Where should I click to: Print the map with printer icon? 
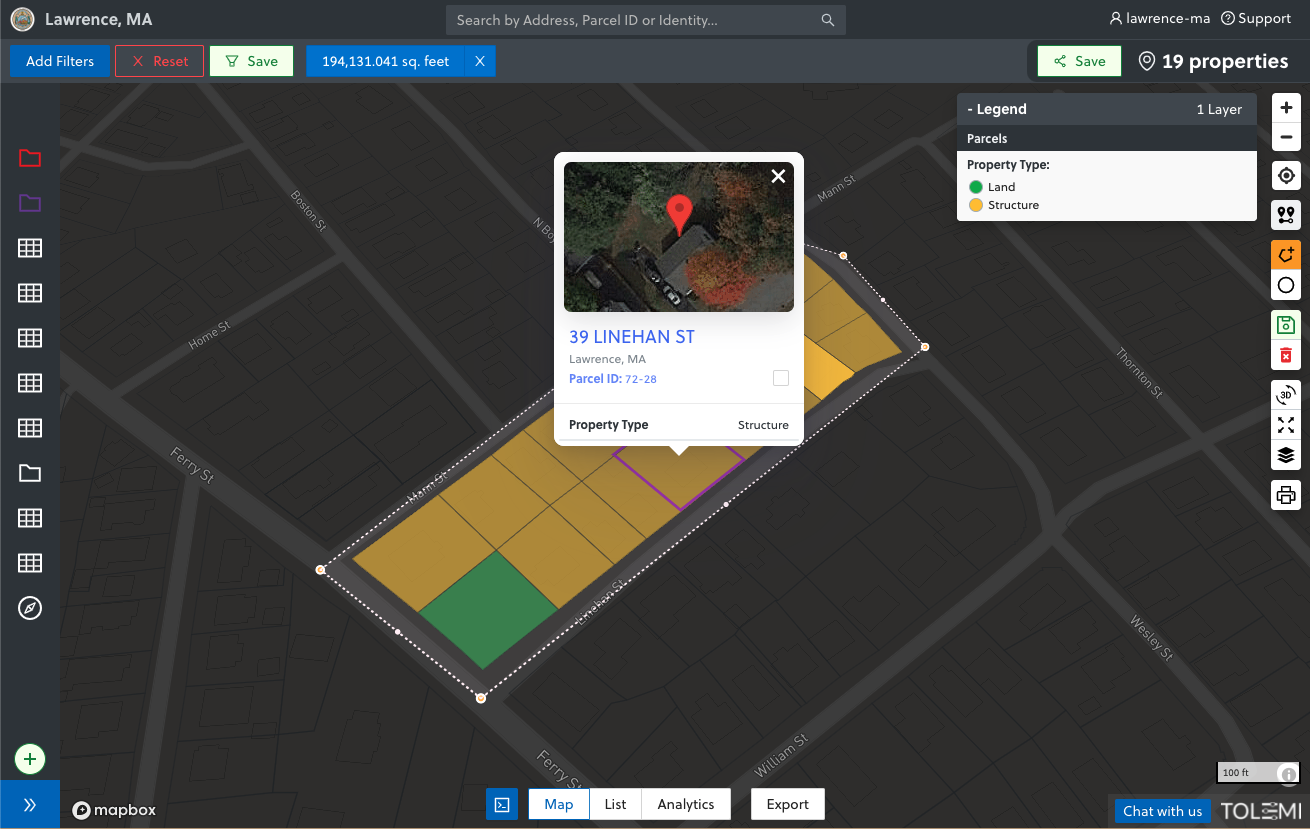pyautogui.click(x=1286, y=495)
